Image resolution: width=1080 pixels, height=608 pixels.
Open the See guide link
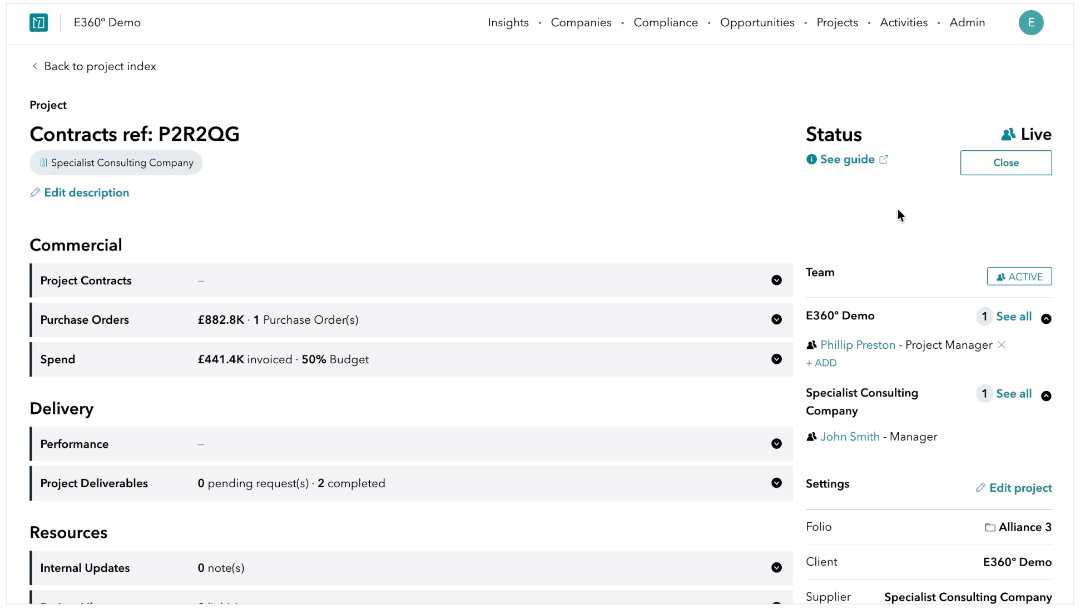[x=847, y=160]
